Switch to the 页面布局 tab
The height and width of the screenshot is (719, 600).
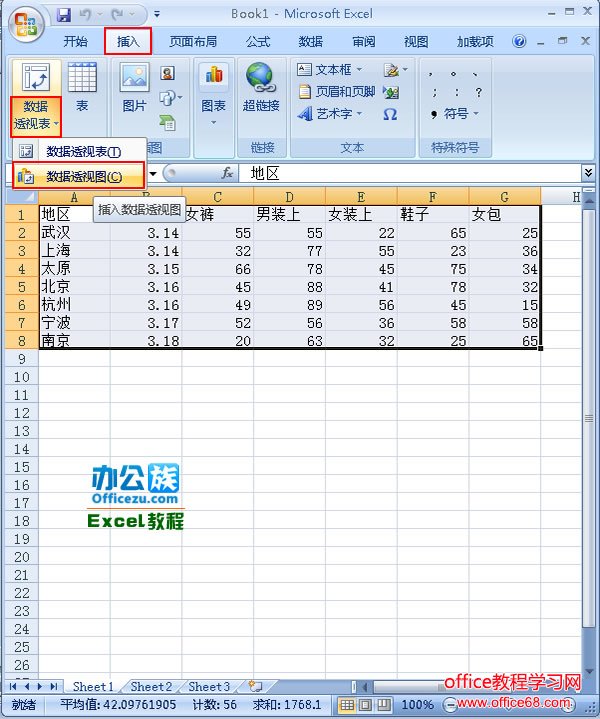pyautogui.click(x=193, y=42)
